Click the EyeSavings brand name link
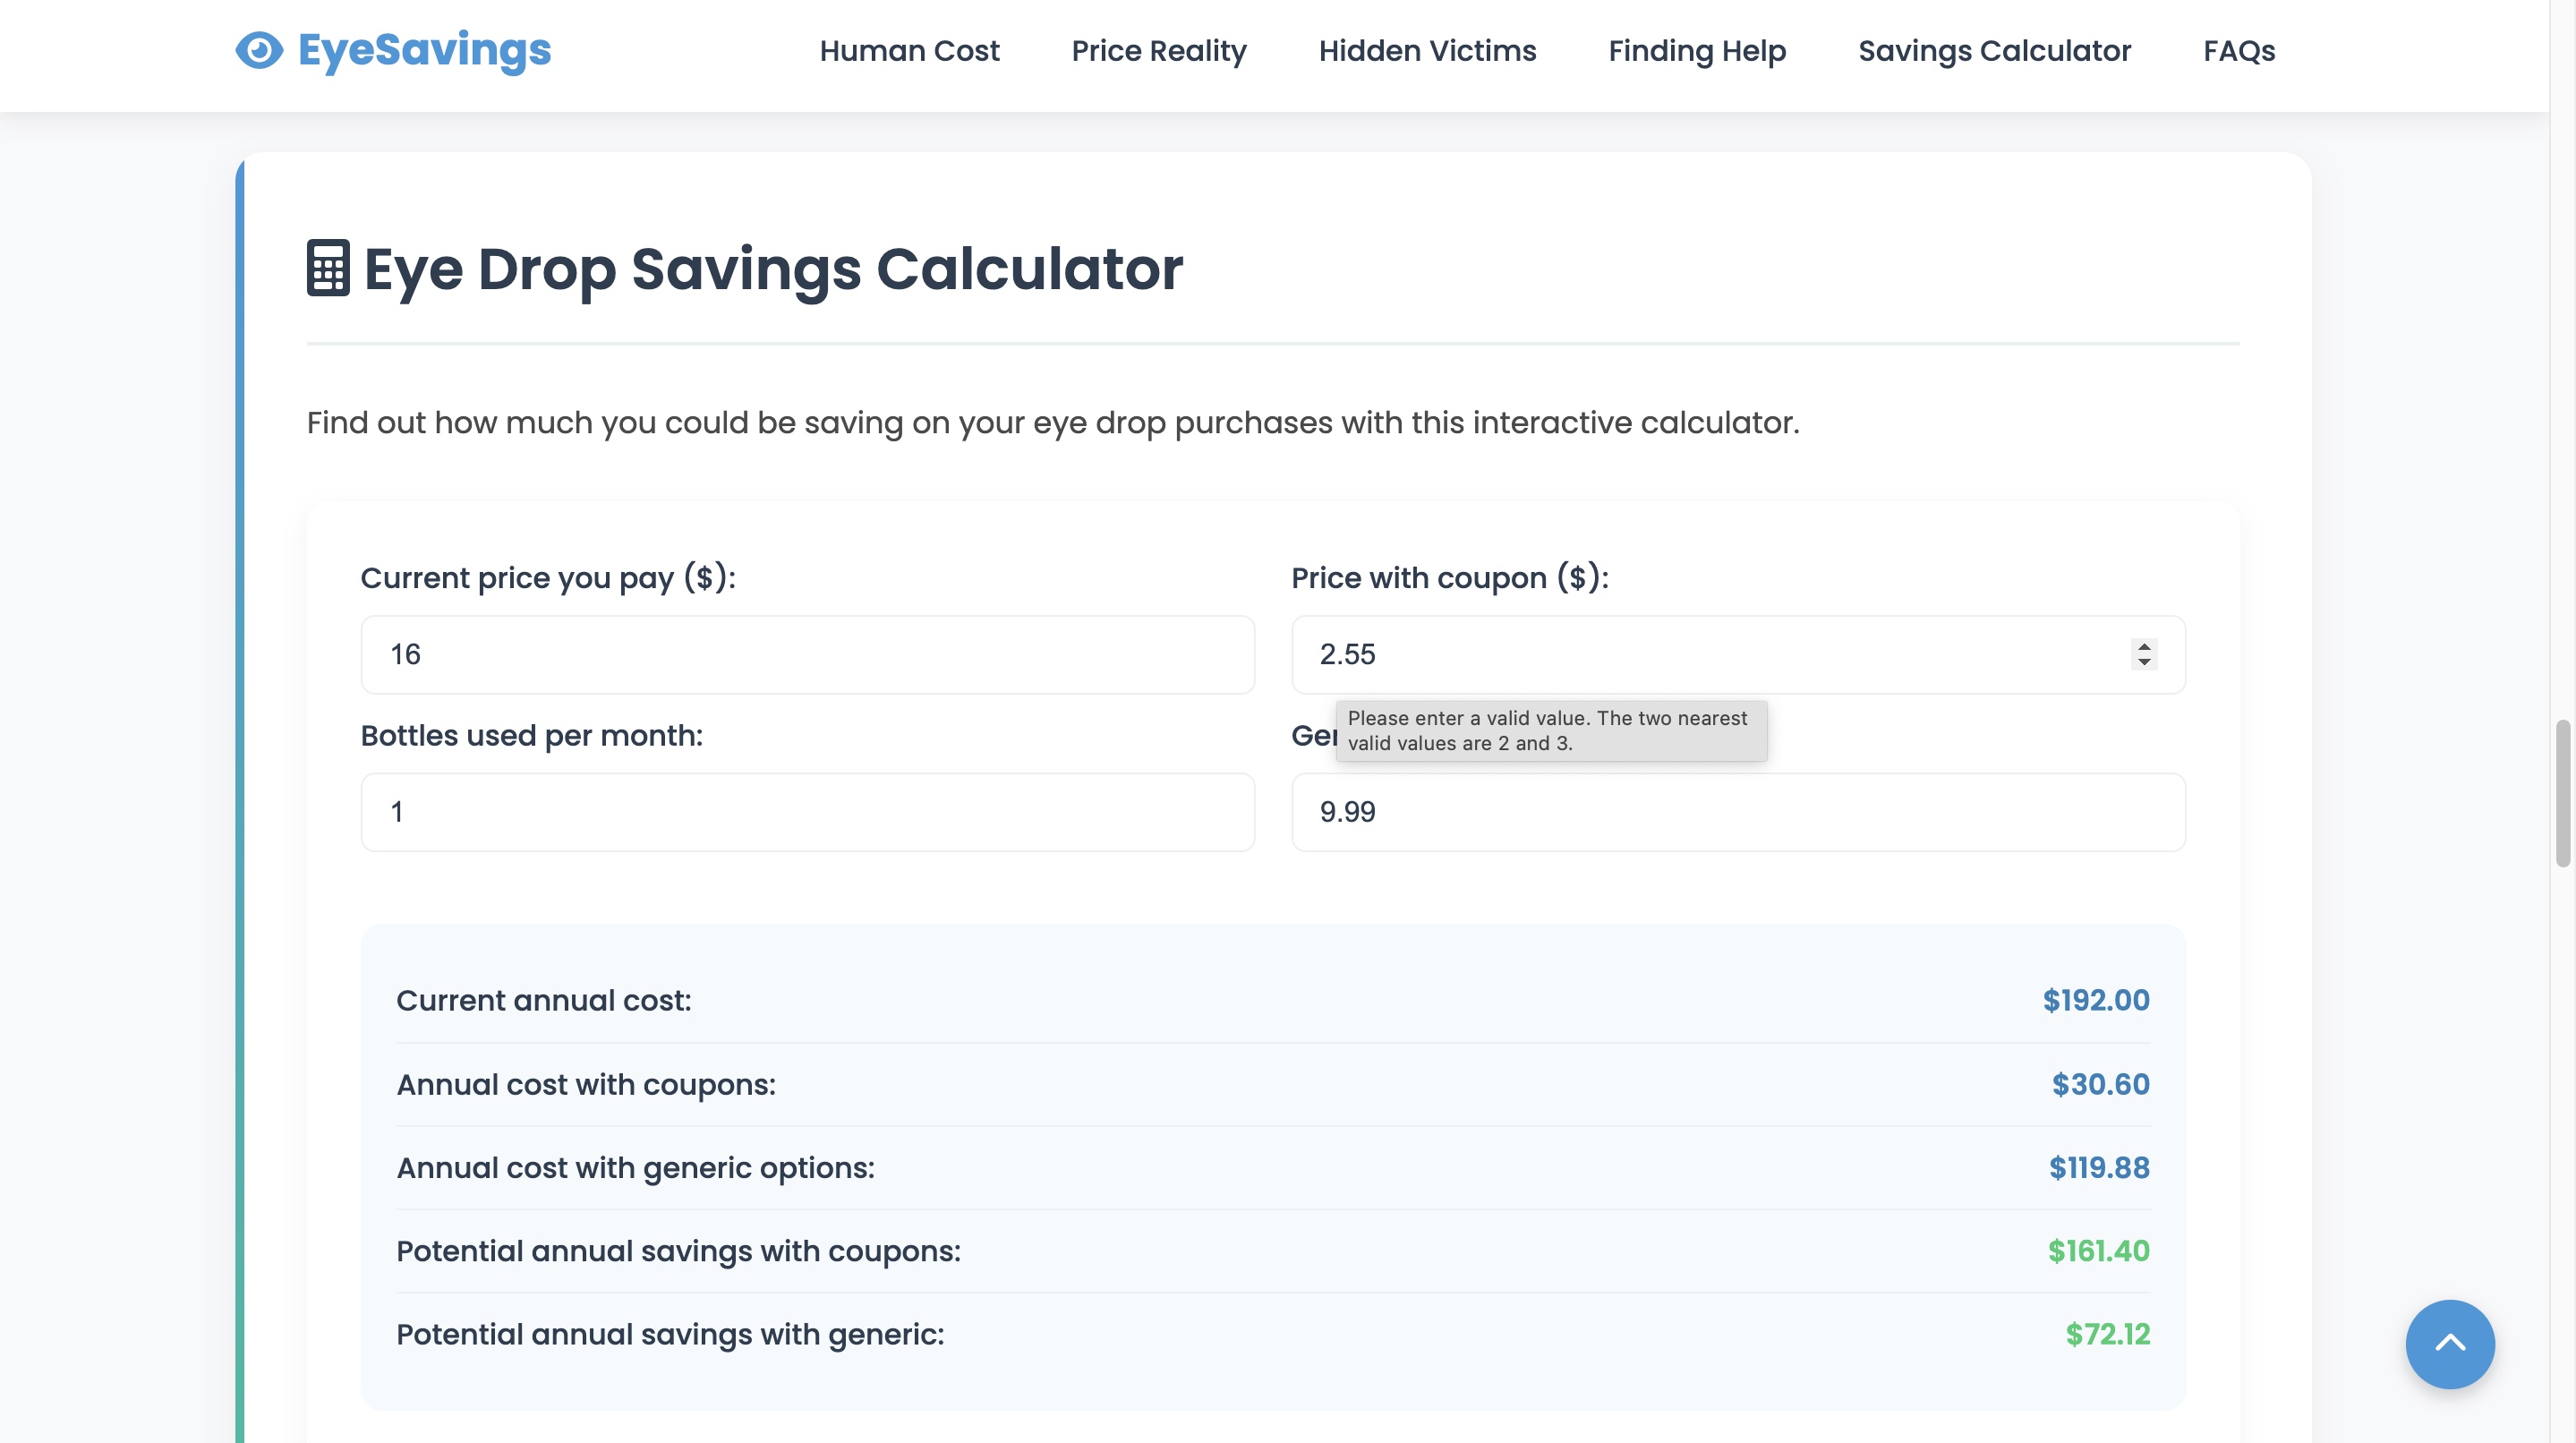2576x1443 pixels. tap(424, 50)
